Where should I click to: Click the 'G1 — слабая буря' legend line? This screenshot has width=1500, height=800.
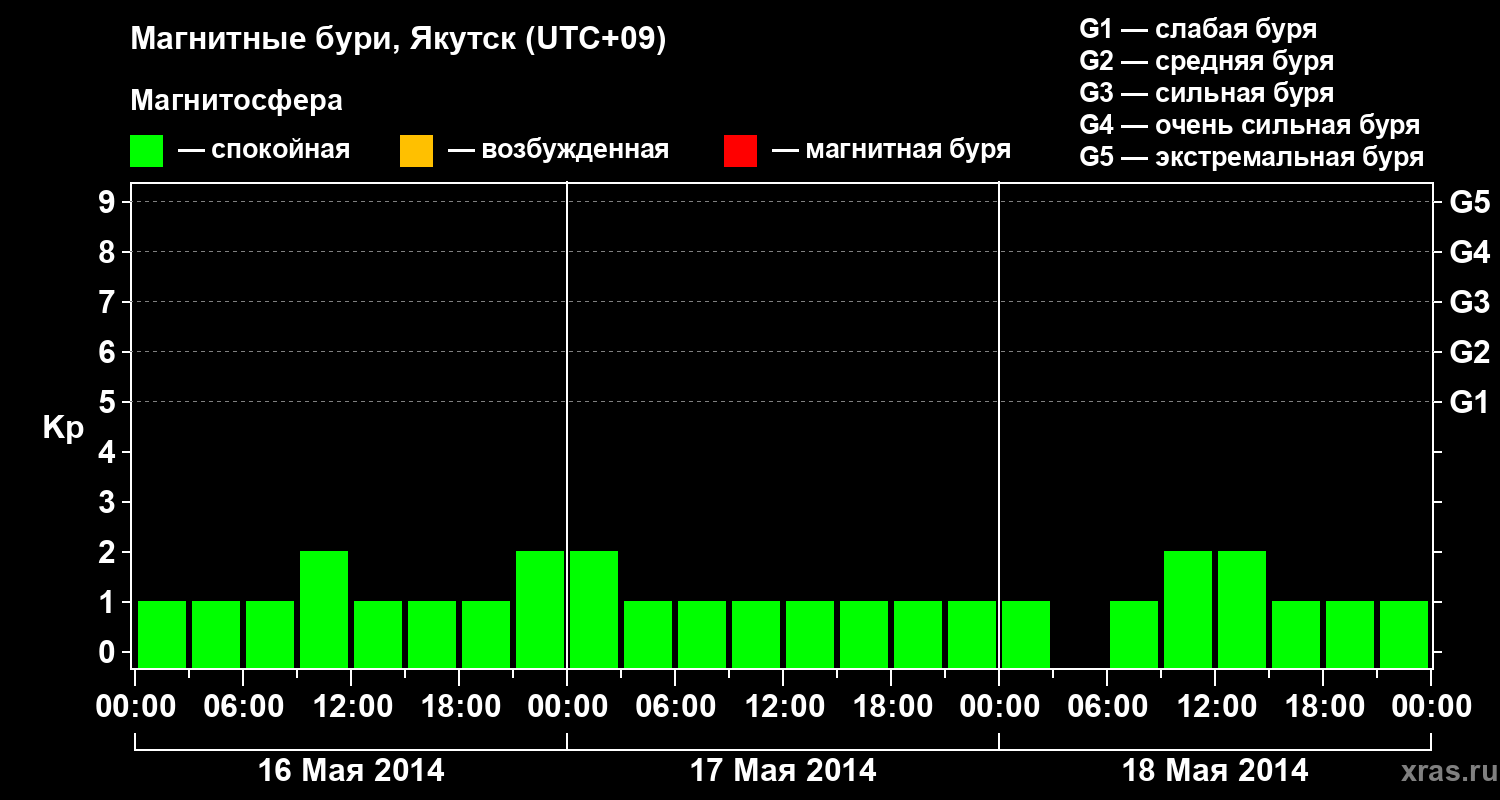point(1198,29)
